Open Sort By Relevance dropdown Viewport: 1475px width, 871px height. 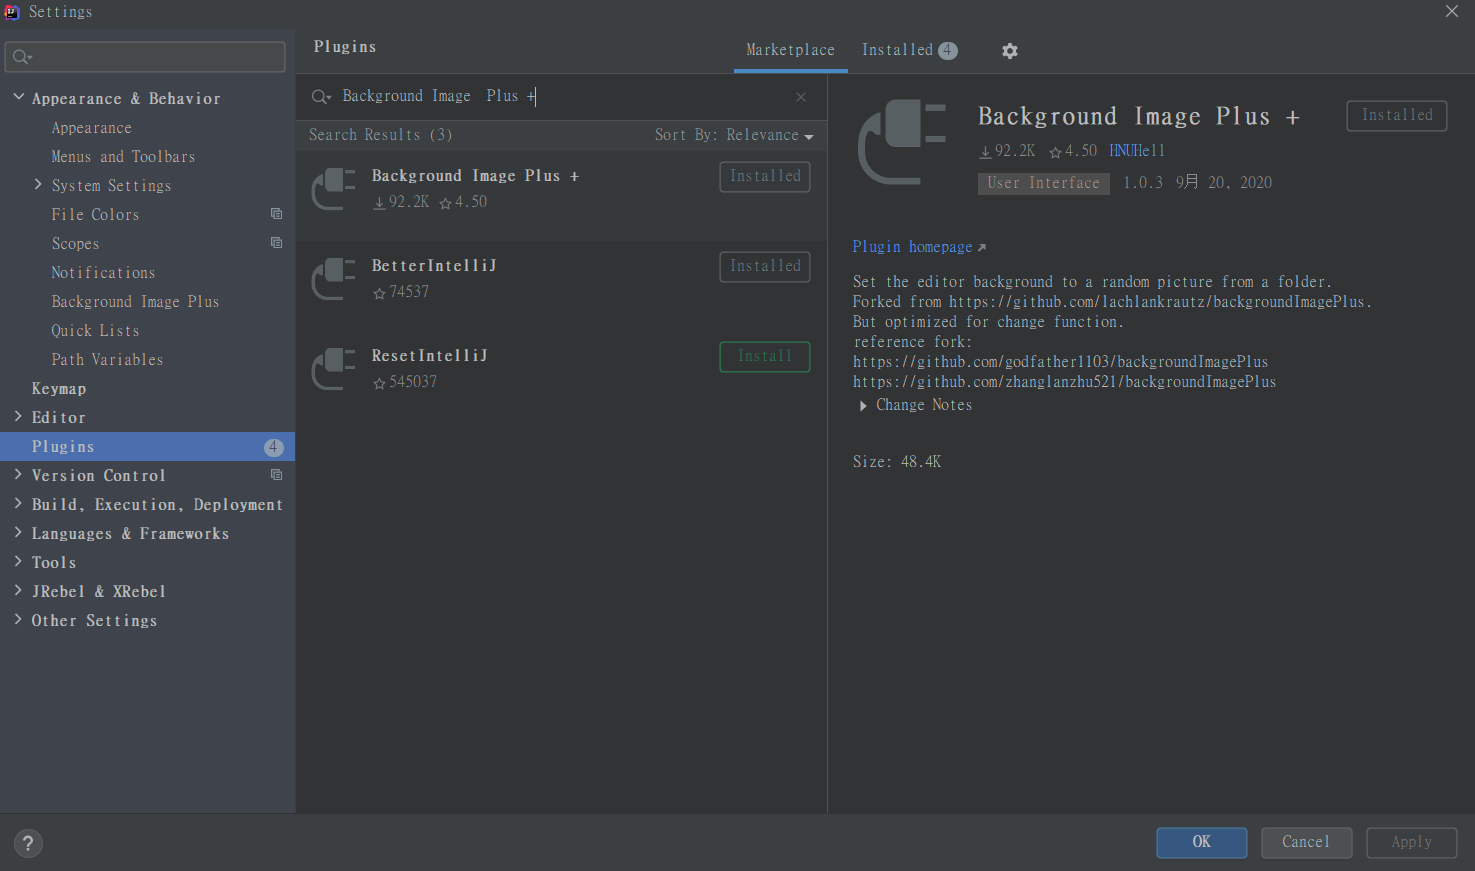tap(734, 135)
